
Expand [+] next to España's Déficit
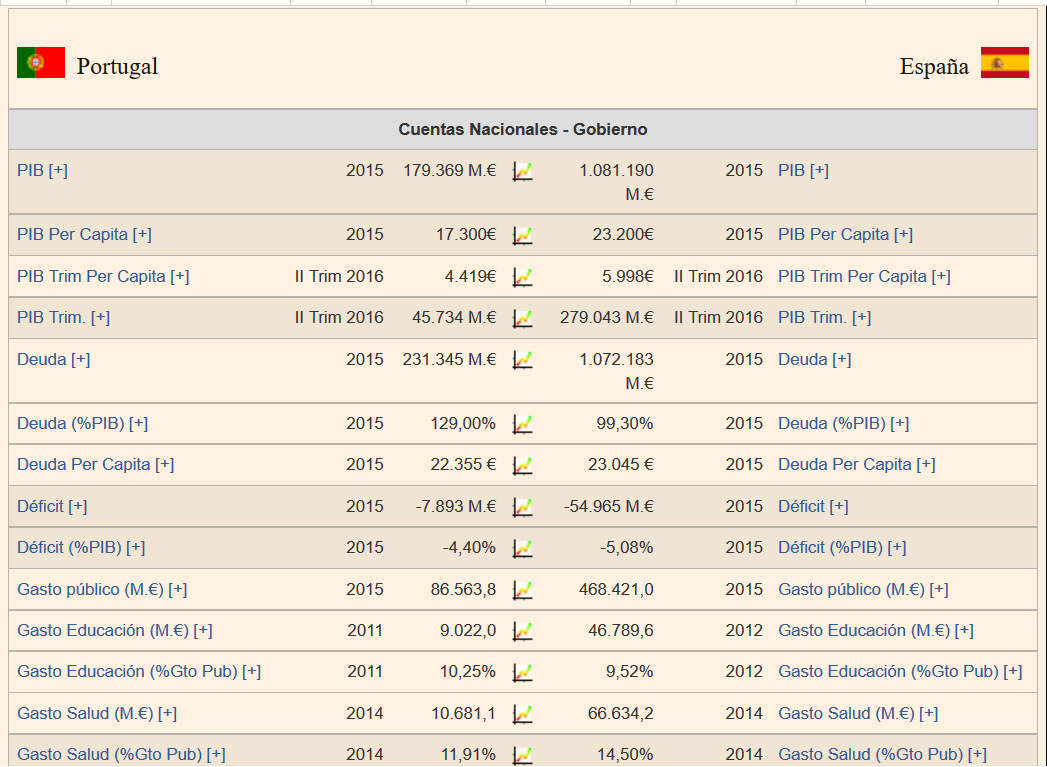(839, 506)
